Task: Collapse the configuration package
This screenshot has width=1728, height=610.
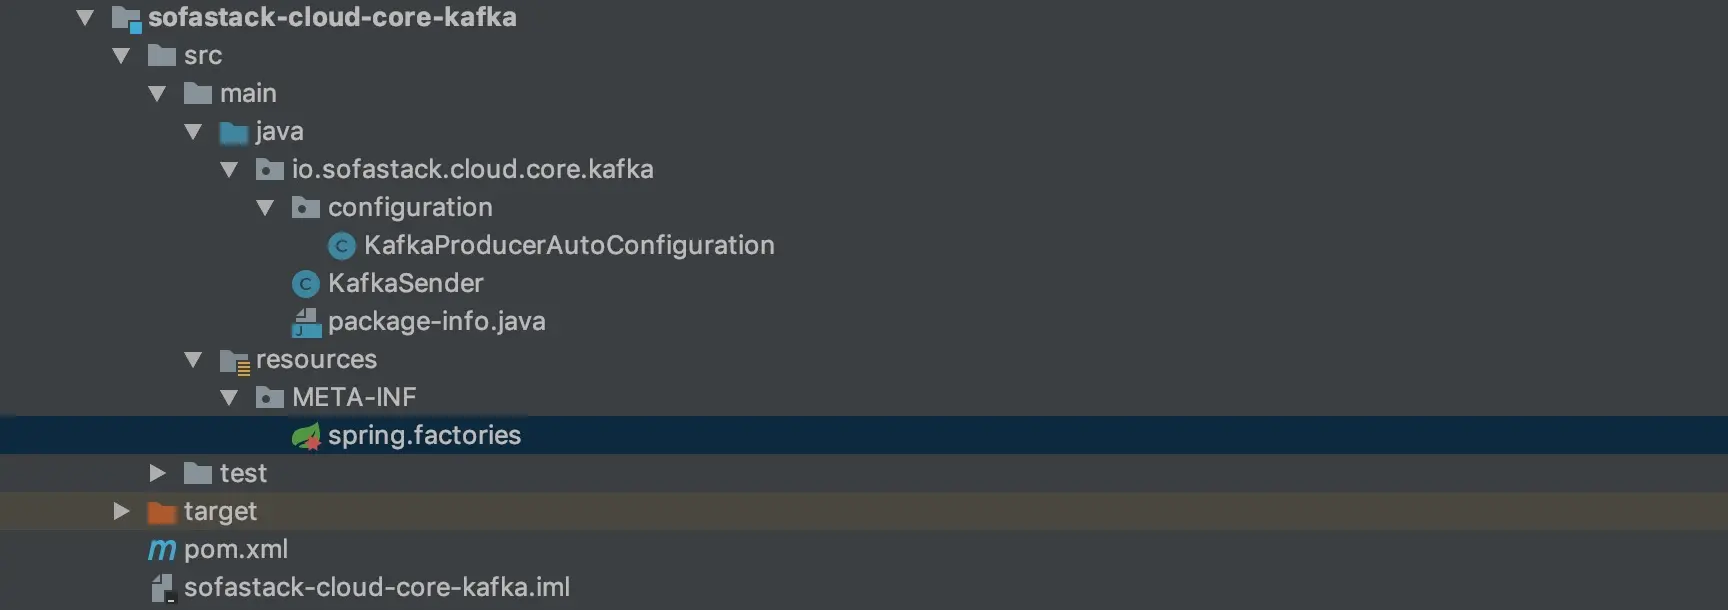Action: (266, 208)
